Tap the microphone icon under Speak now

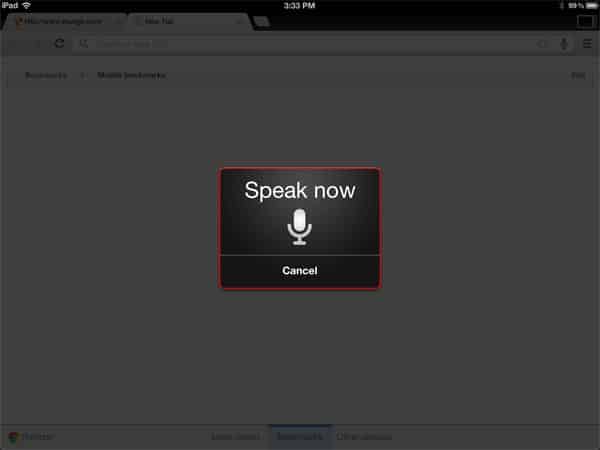pyautogui.click(x=300, y=227)
